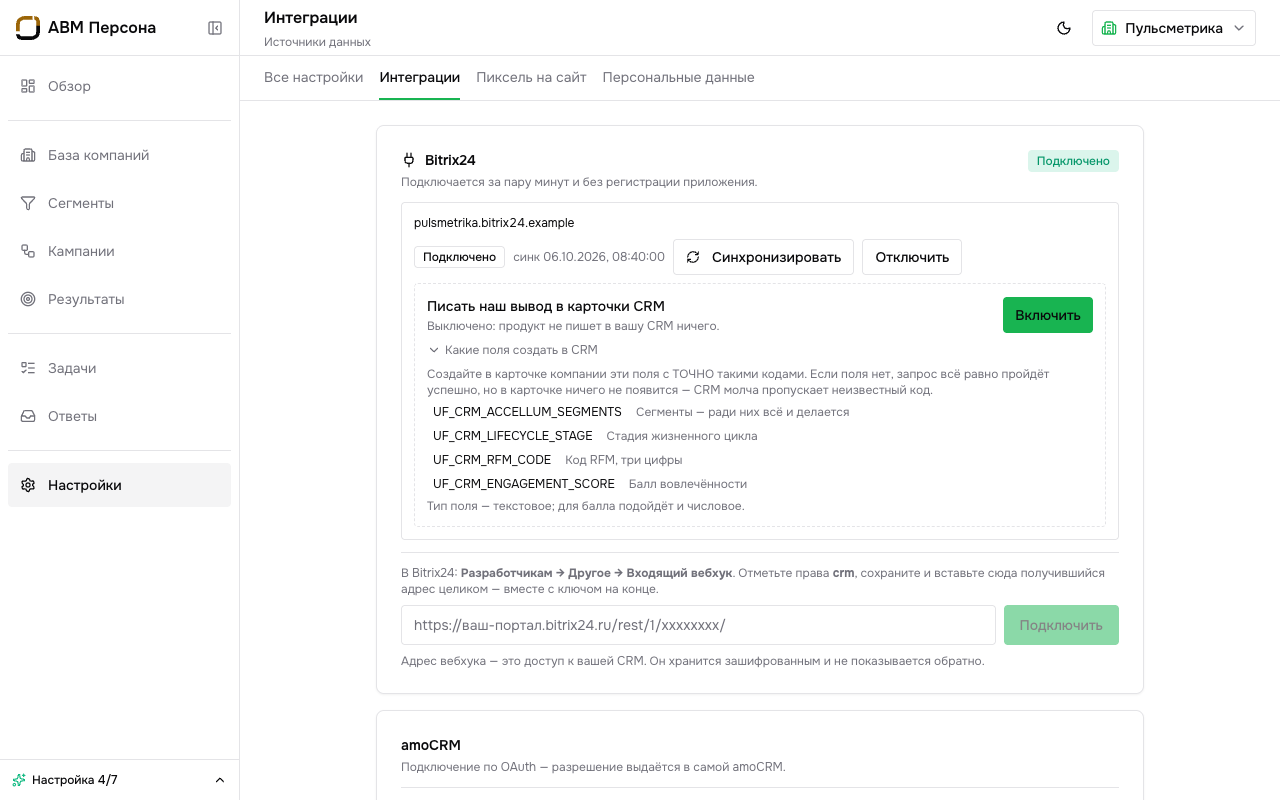Open Сегменты in the sidebar
The image size is (1280, 800).
tap(119, 203)
